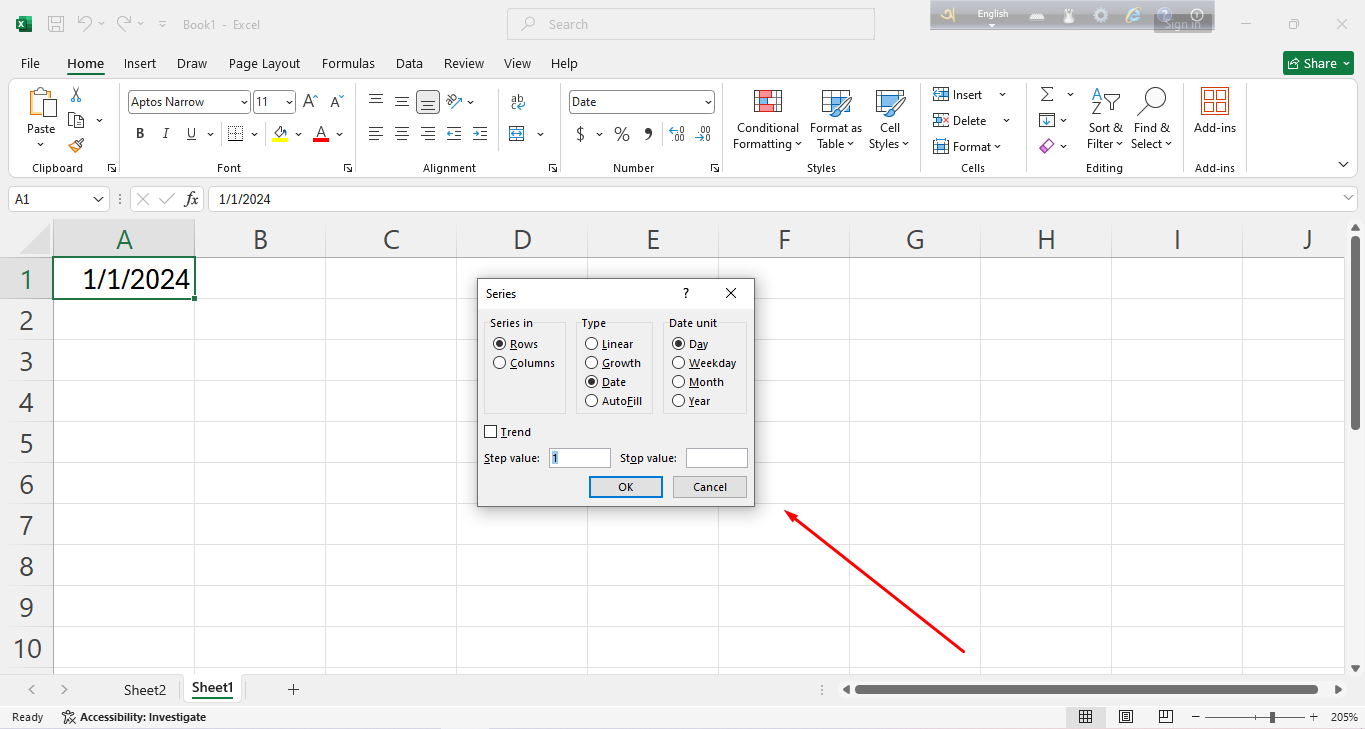Select Month as the date unit
Screen dimensions: 1365x729
[679, 382]
